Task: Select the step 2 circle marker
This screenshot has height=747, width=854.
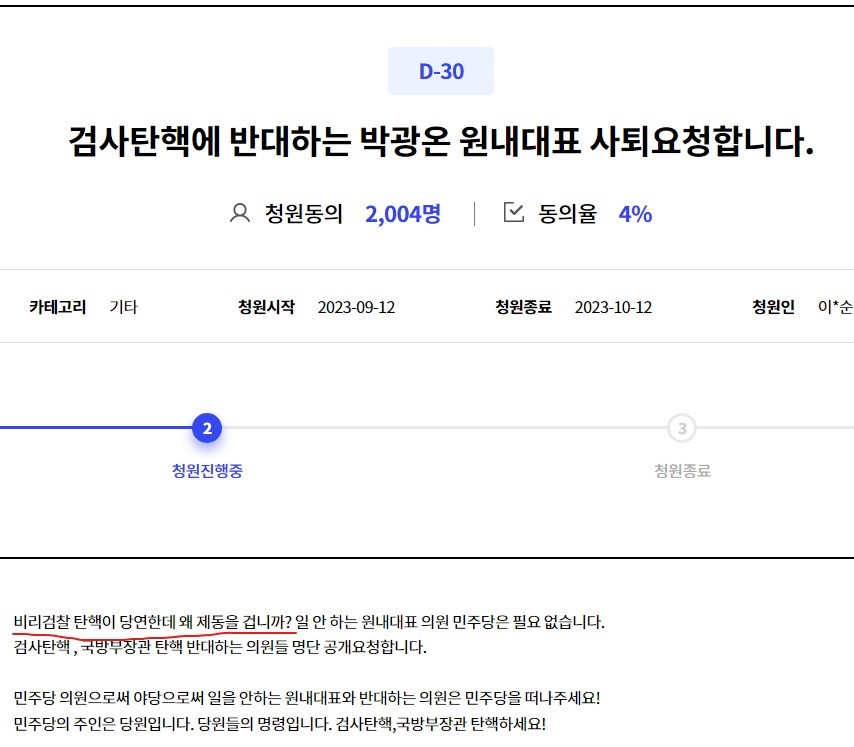Action: click(207, 429)
